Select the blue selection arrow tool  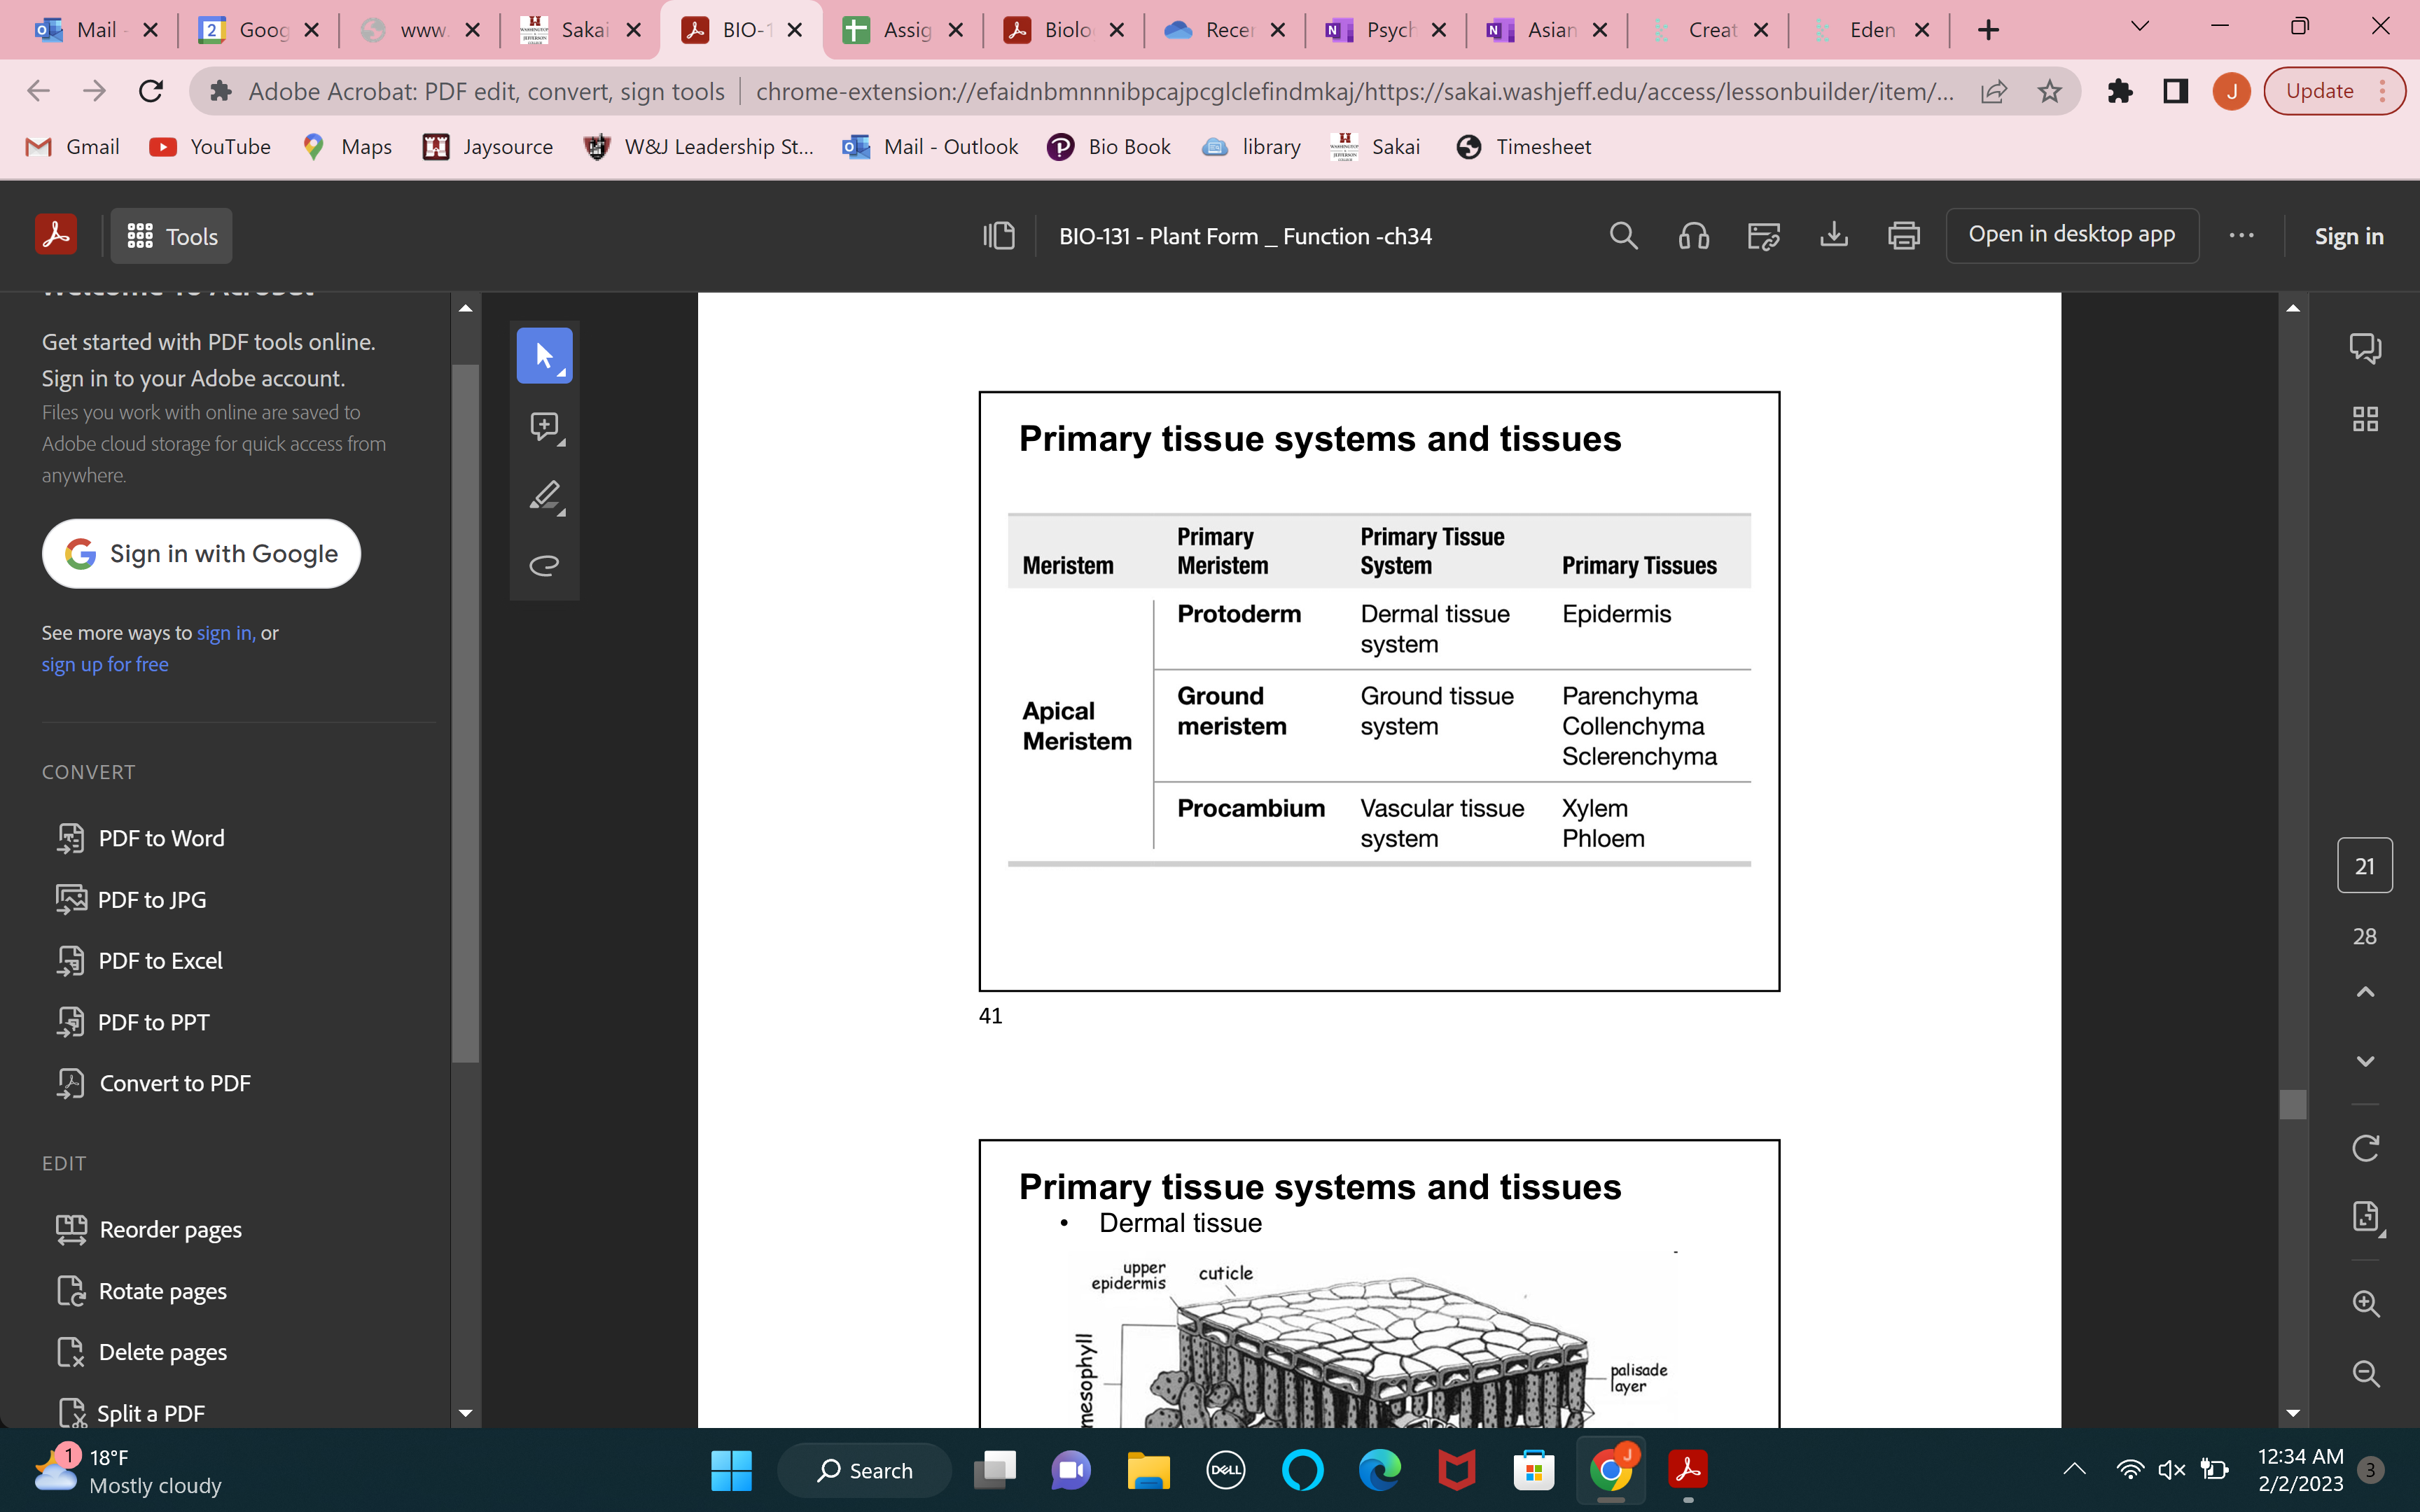(x=545, y=355)
